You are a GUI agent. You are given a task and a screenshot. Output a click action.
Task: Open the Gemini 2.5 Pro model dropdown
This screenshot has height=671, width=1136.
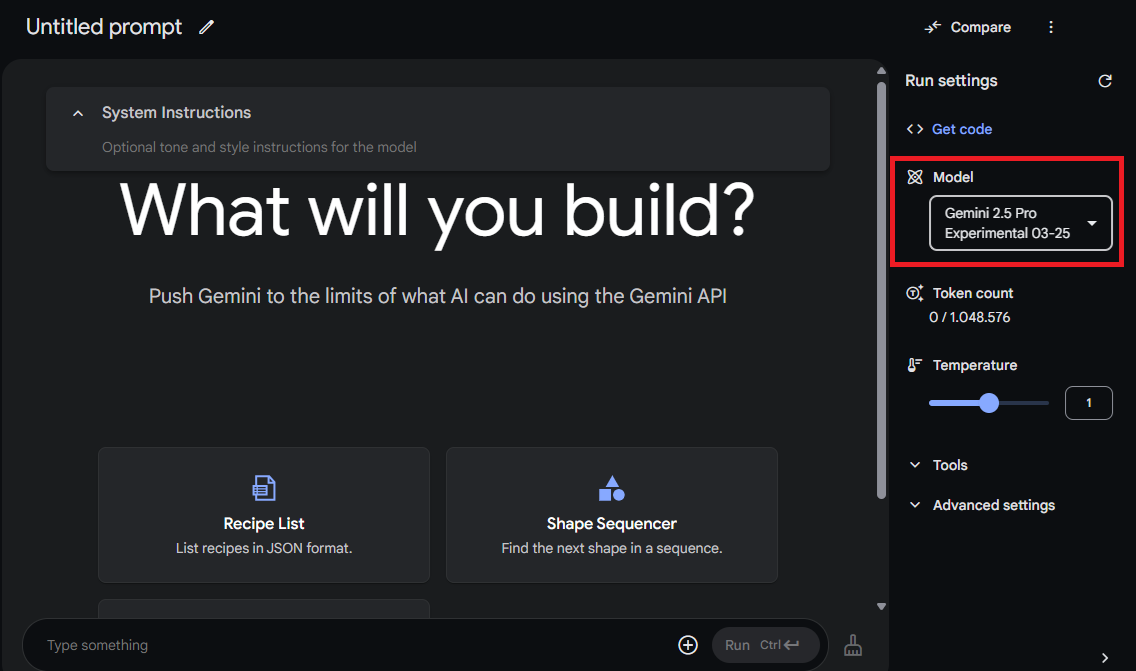click(x=1020, y=223)
